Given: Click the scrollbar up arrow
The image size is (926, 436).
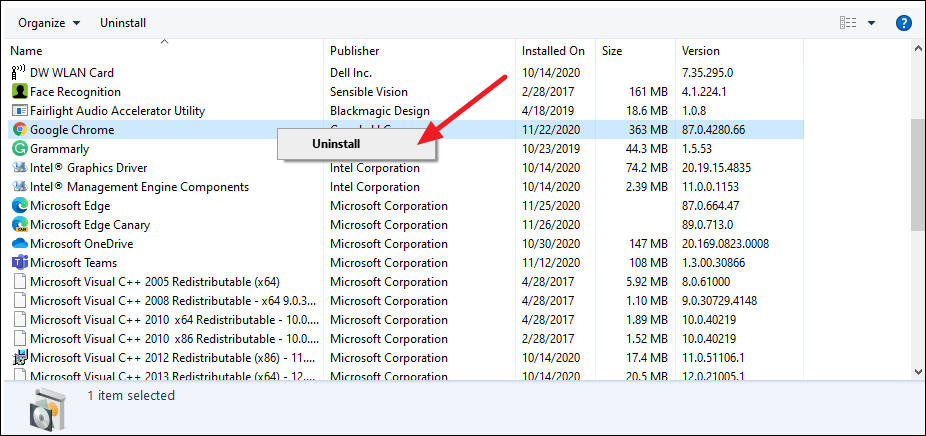Looking at the screenshot, I should click(918, 47).
